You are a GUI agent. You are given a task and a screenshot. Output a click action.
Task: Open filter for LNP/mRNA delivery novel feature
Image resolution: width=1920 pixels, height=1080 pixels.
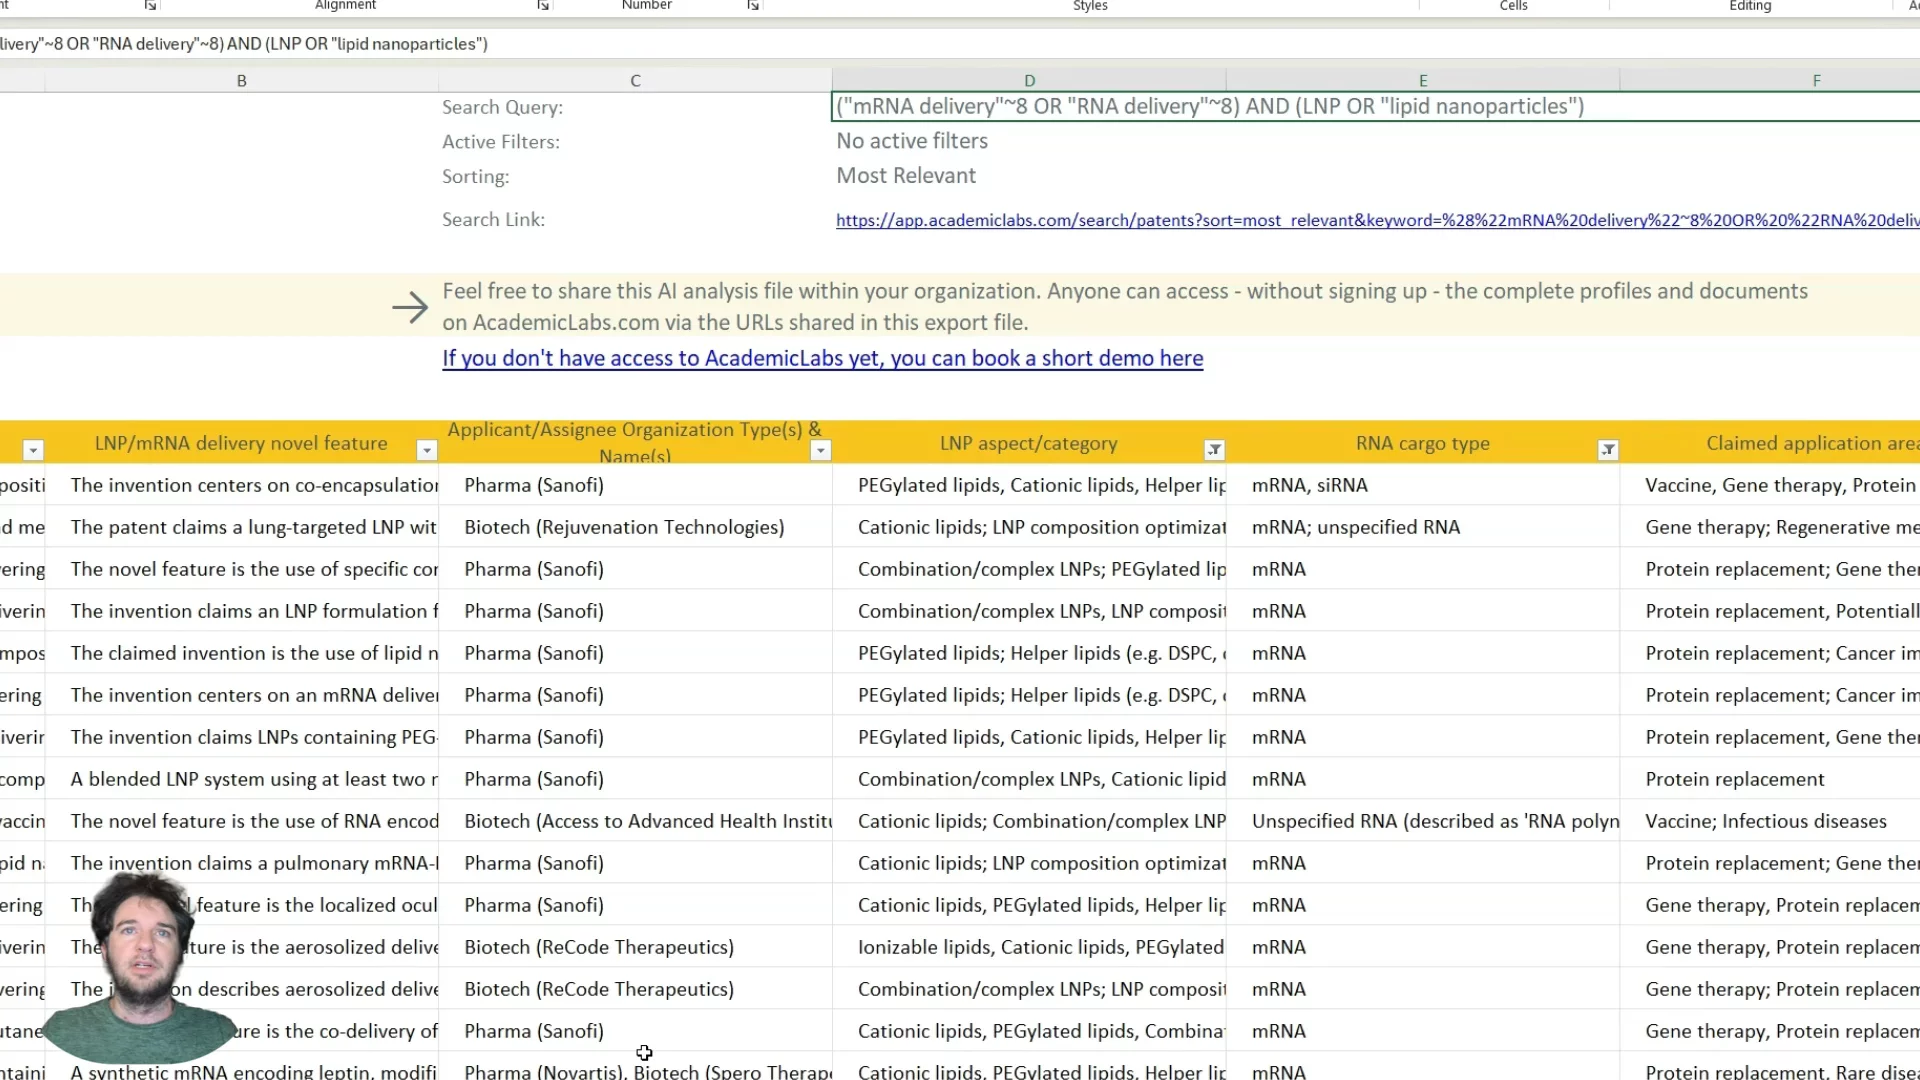427,451
